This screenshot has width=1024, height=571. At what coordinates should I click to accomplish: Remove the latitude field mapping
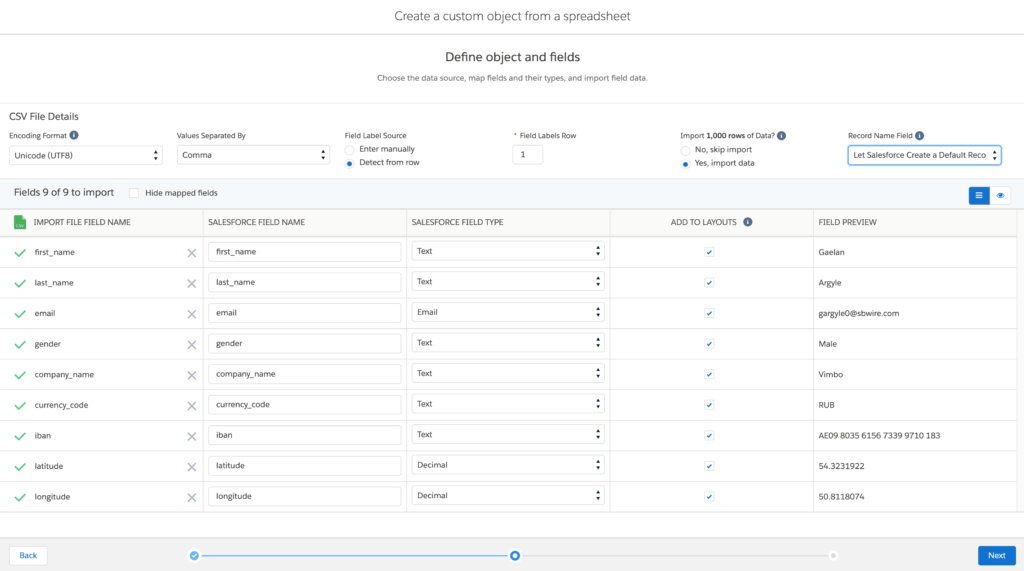[191, 467]
